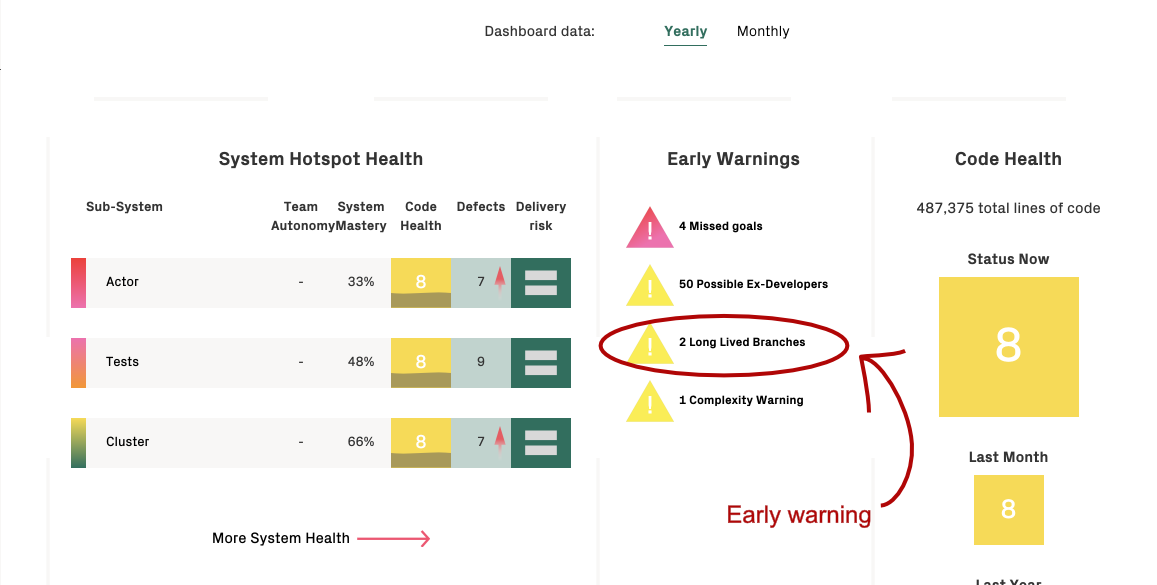The height and width of the screenshot is (585, 1157).
Task: Click the delivery risk icon for Actor
Action: pyautogui.click(x=540, y=283)
